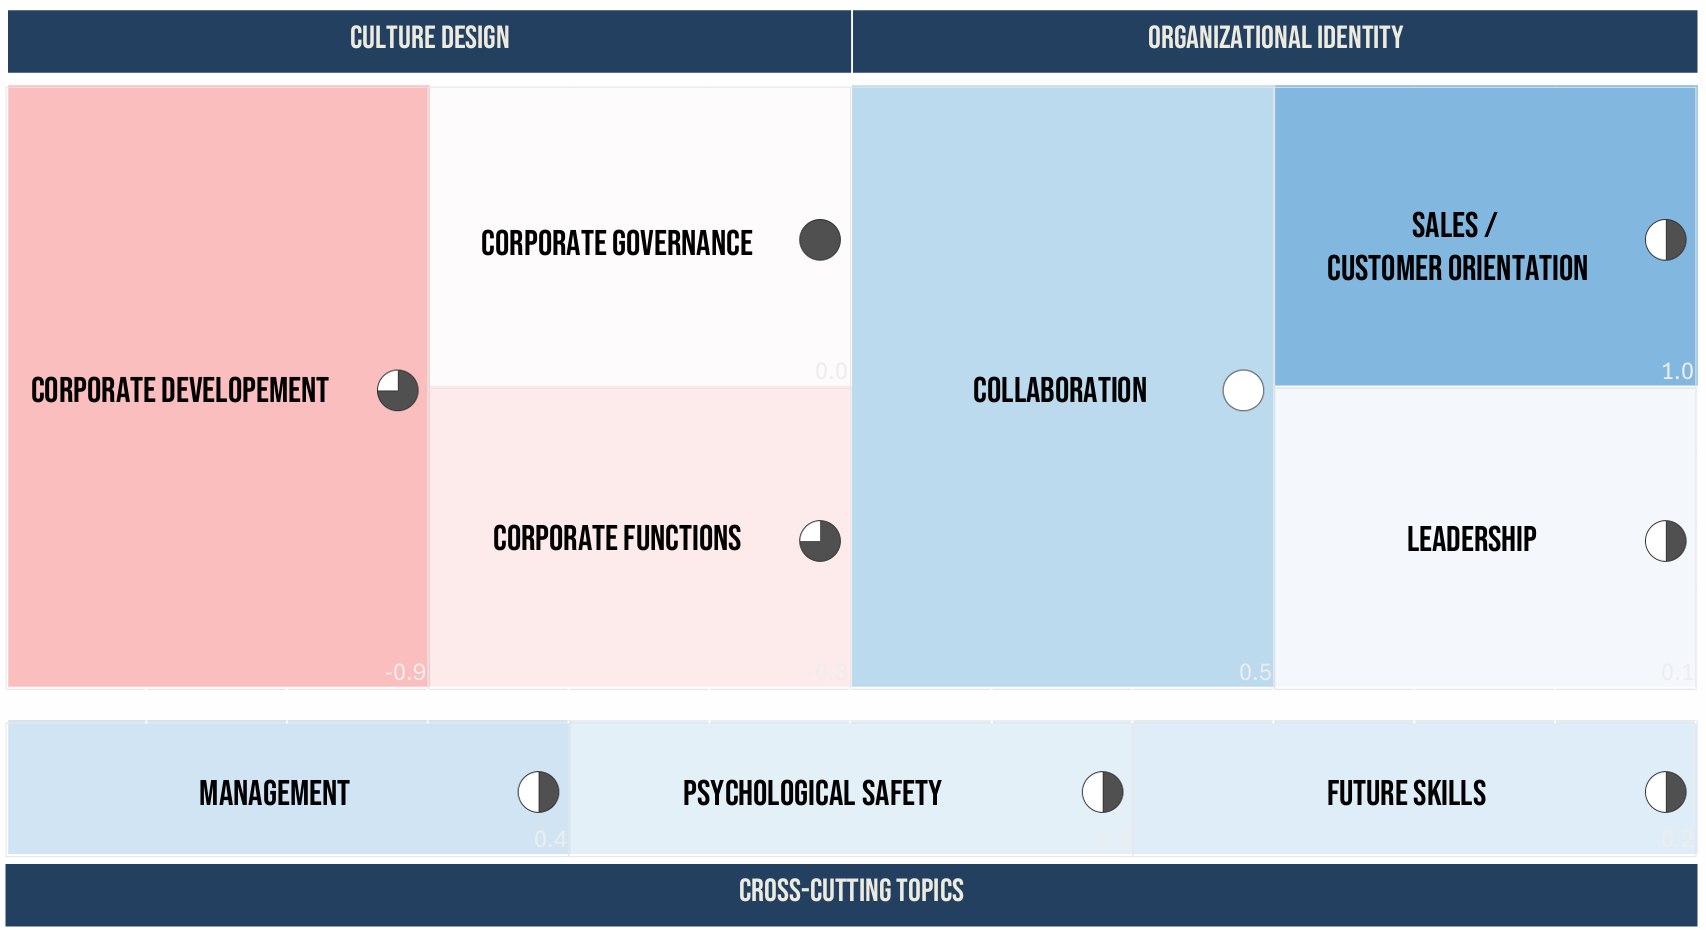
Task: Click the Corporate Developement pie progress icon
Action: [398, 390]
